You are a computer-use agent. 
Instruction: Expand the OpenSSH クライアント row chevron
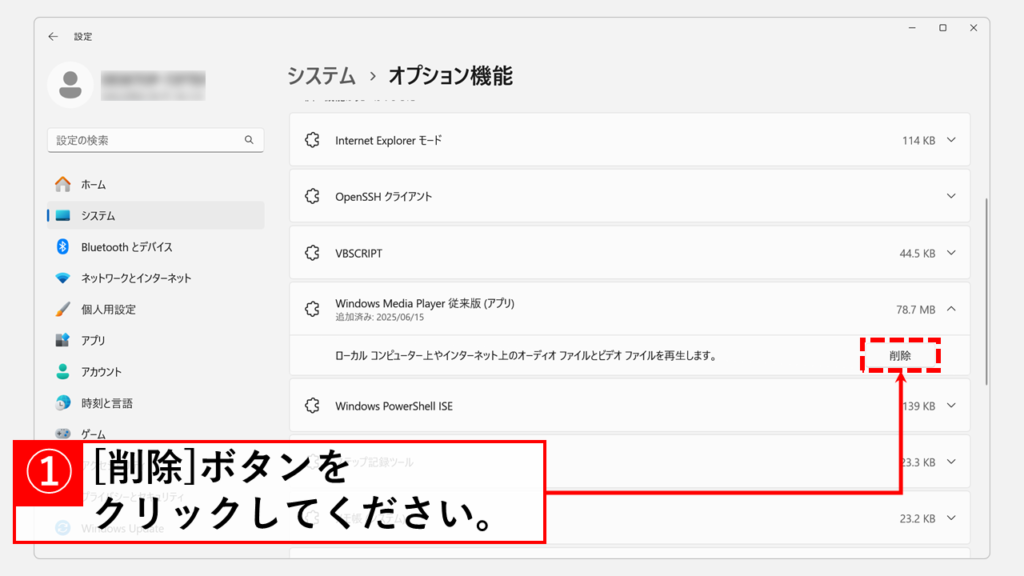951,196
